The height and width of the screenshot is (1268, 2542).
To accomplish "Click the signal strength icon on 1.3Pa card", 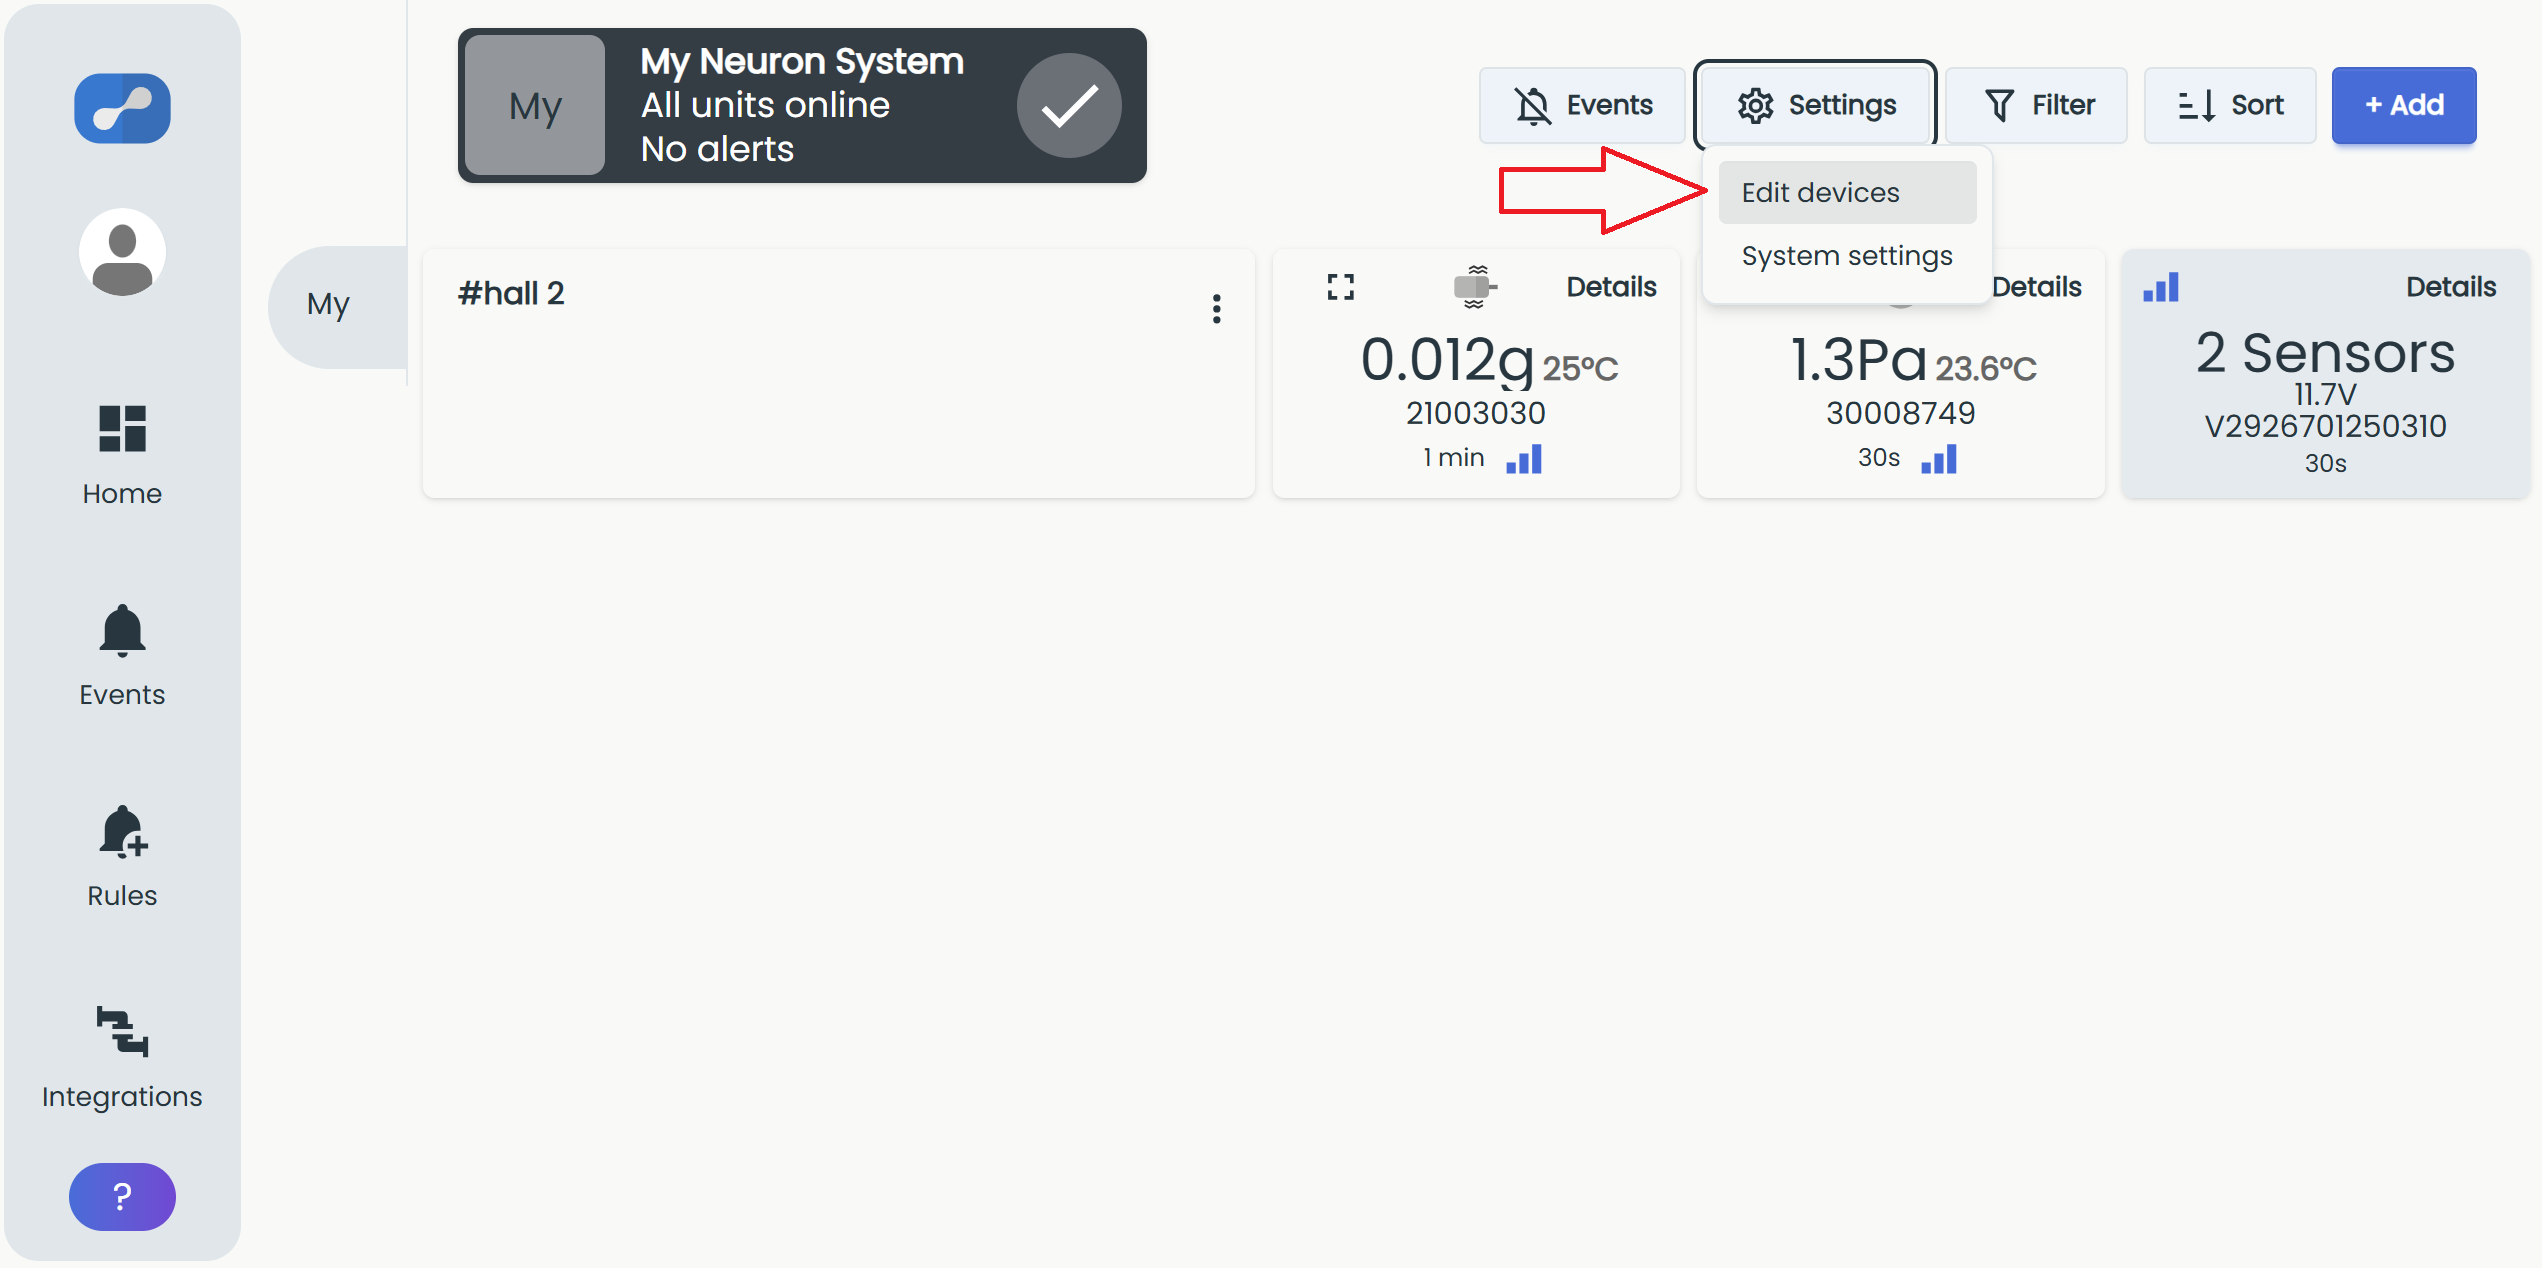I will [x=1939, y=459].
